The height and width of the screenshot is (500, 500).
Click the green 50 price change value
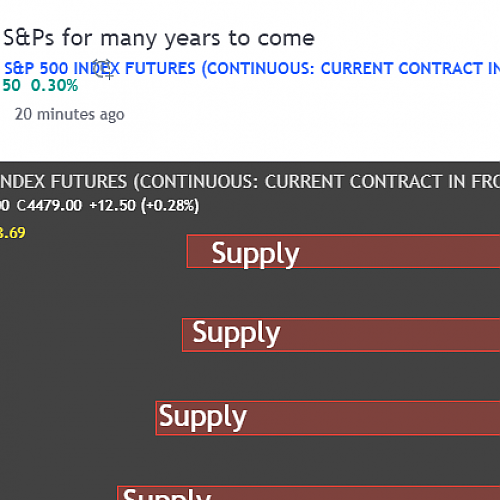[x=11, y=86]
